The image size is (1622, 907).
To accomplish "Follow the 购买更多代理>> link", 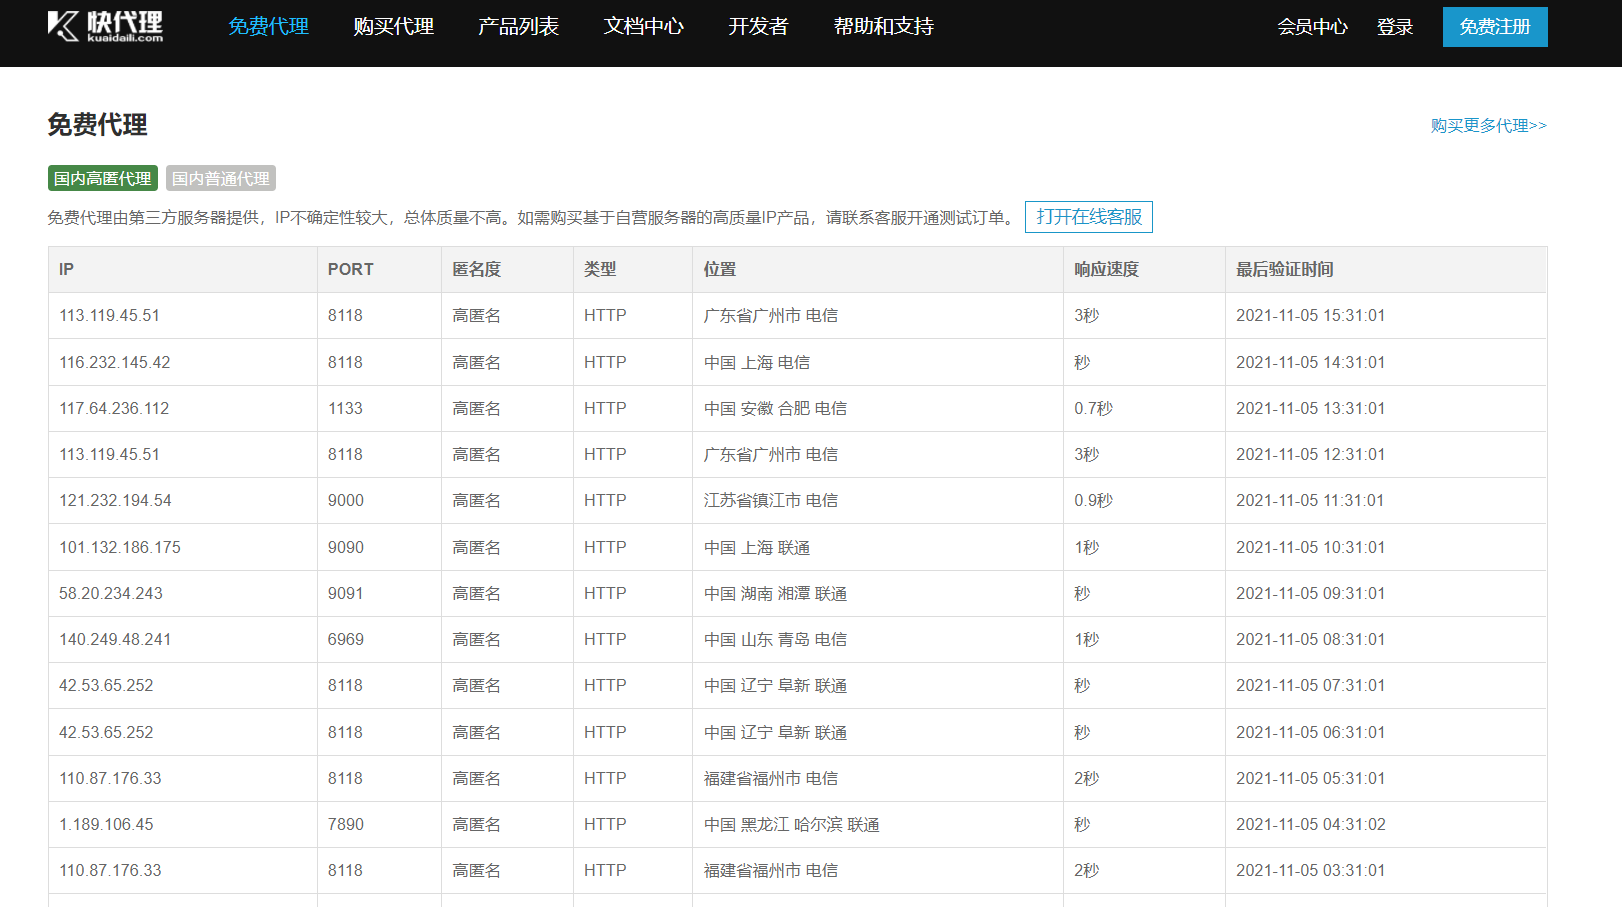I will pos(1488,125).
